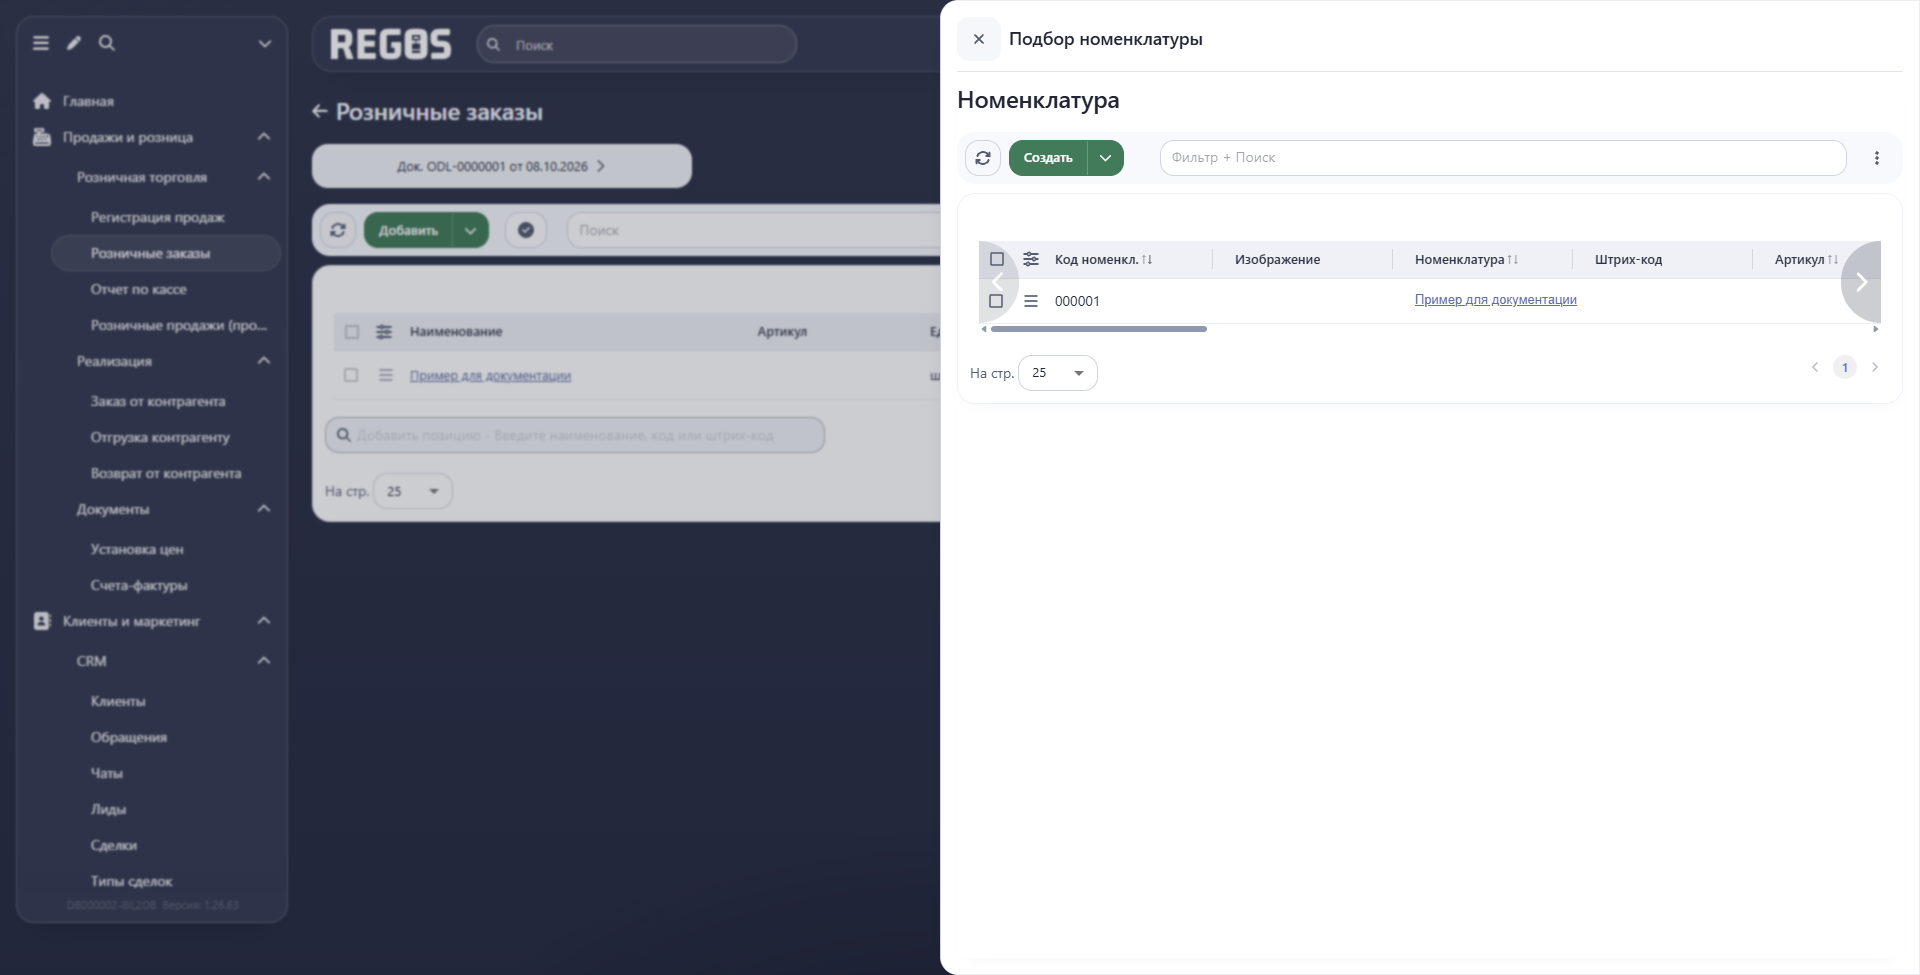This screenshot has height=975, width=1920.
Task: Go to next page in Номенклатура pagination
Action: click(1875, 367)
